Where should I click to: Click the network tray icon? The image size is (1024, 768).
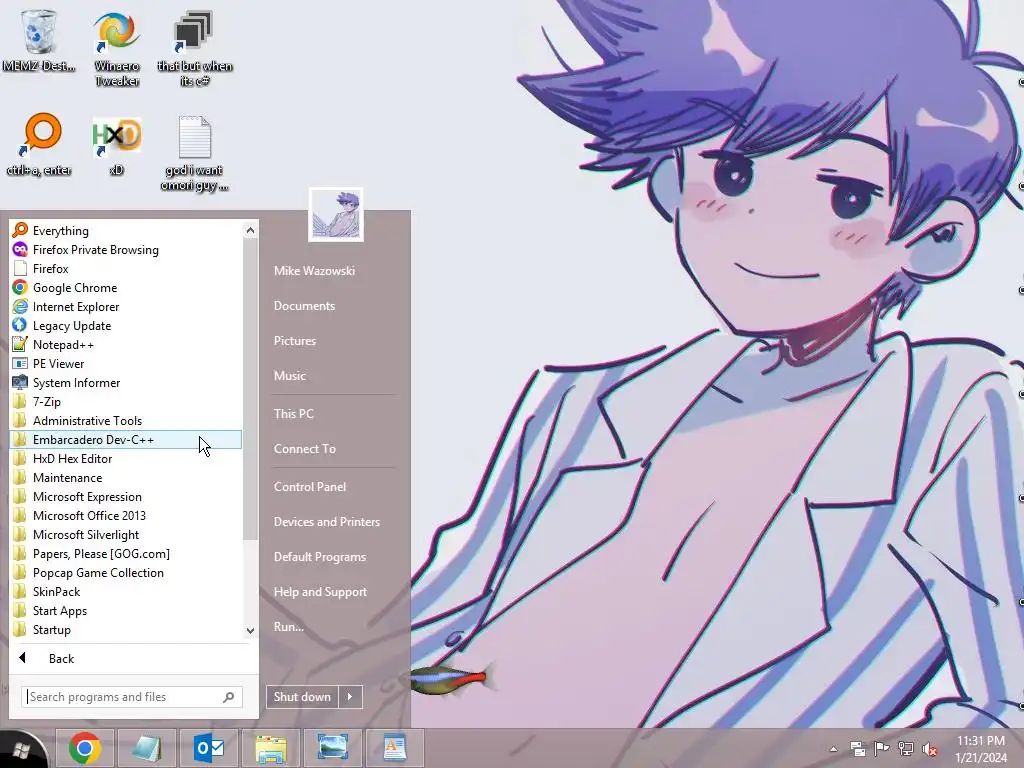905,749
